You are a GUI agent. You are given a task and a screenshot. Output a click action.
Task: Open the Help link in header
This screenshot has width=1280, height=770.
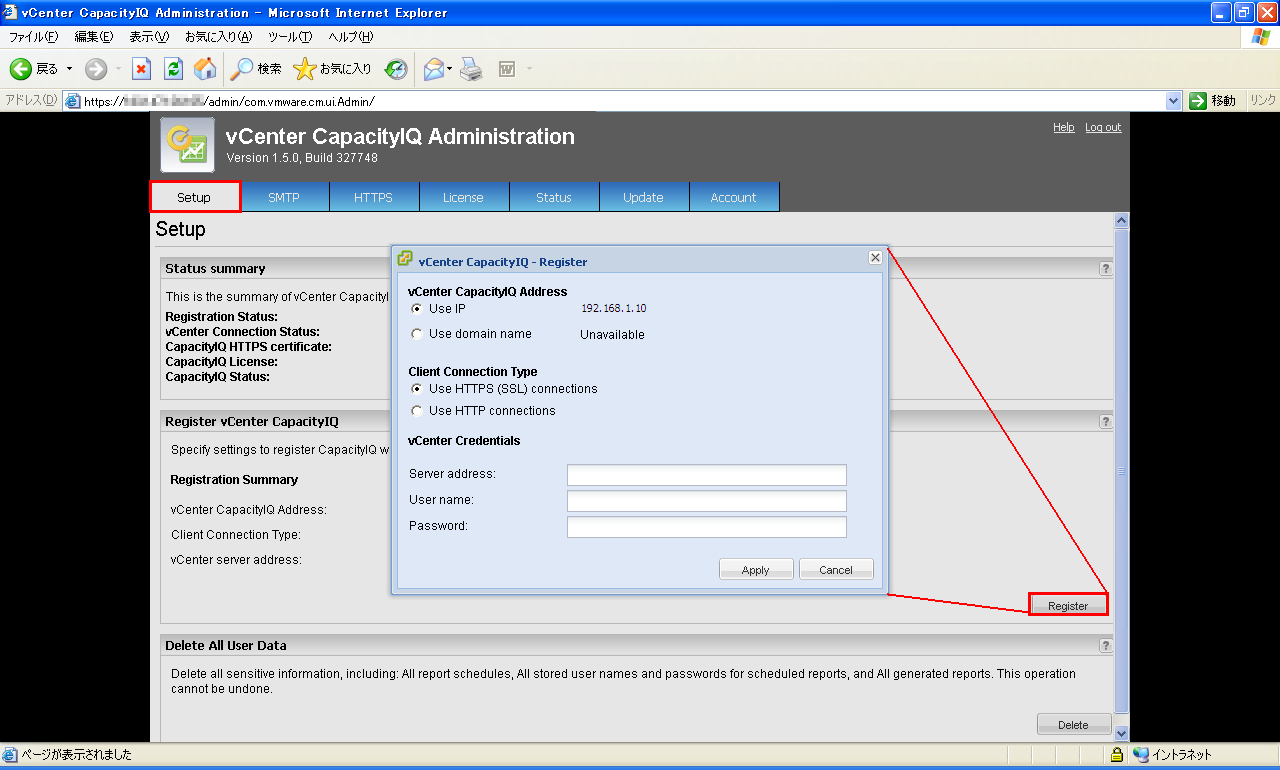1063,127
